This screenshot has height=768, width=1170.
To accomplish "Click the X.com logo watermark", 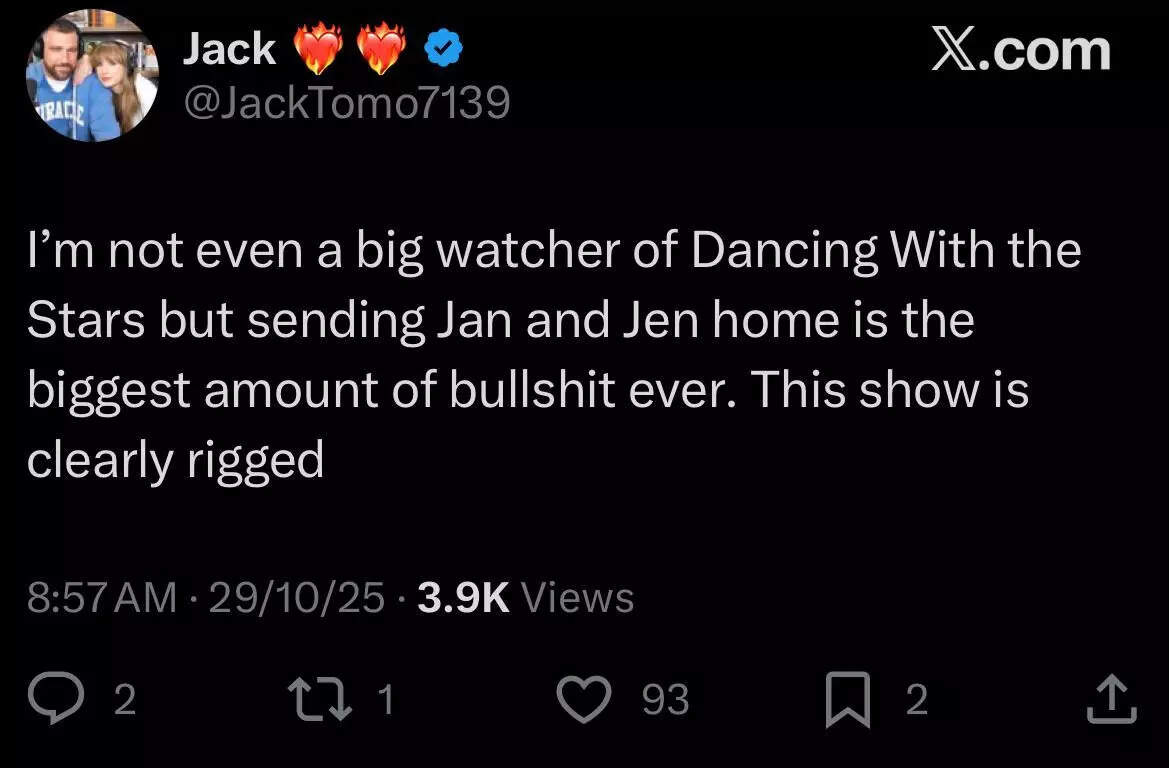I will [x=1020, y=50].
